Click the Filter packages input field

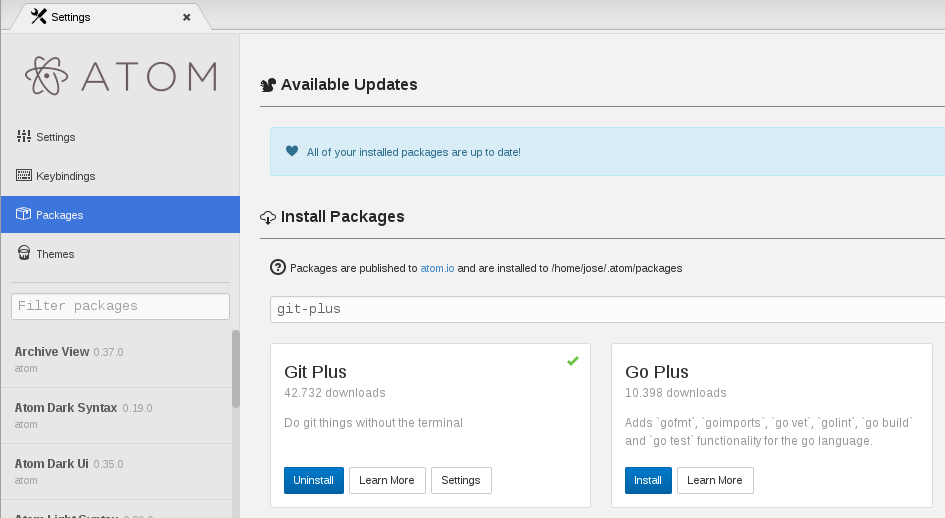[x=120, y=306]
